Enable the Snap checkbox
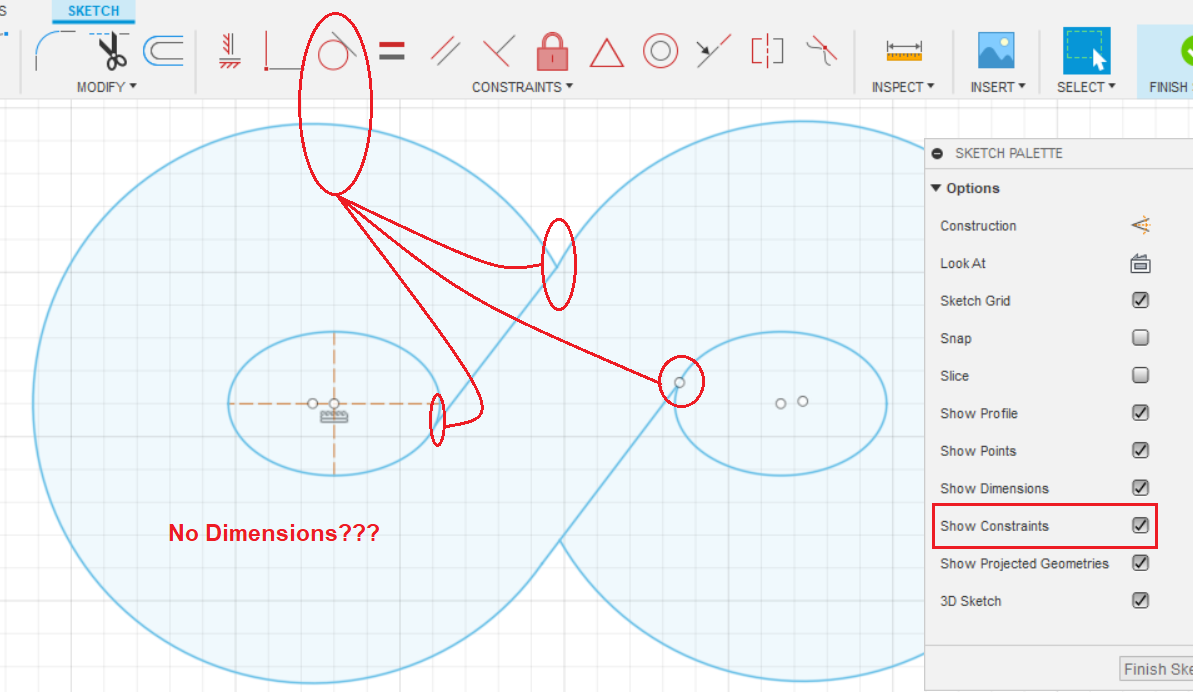Image resolution: width=1195 pixels, height=692 pixels. click(1140, 338)
